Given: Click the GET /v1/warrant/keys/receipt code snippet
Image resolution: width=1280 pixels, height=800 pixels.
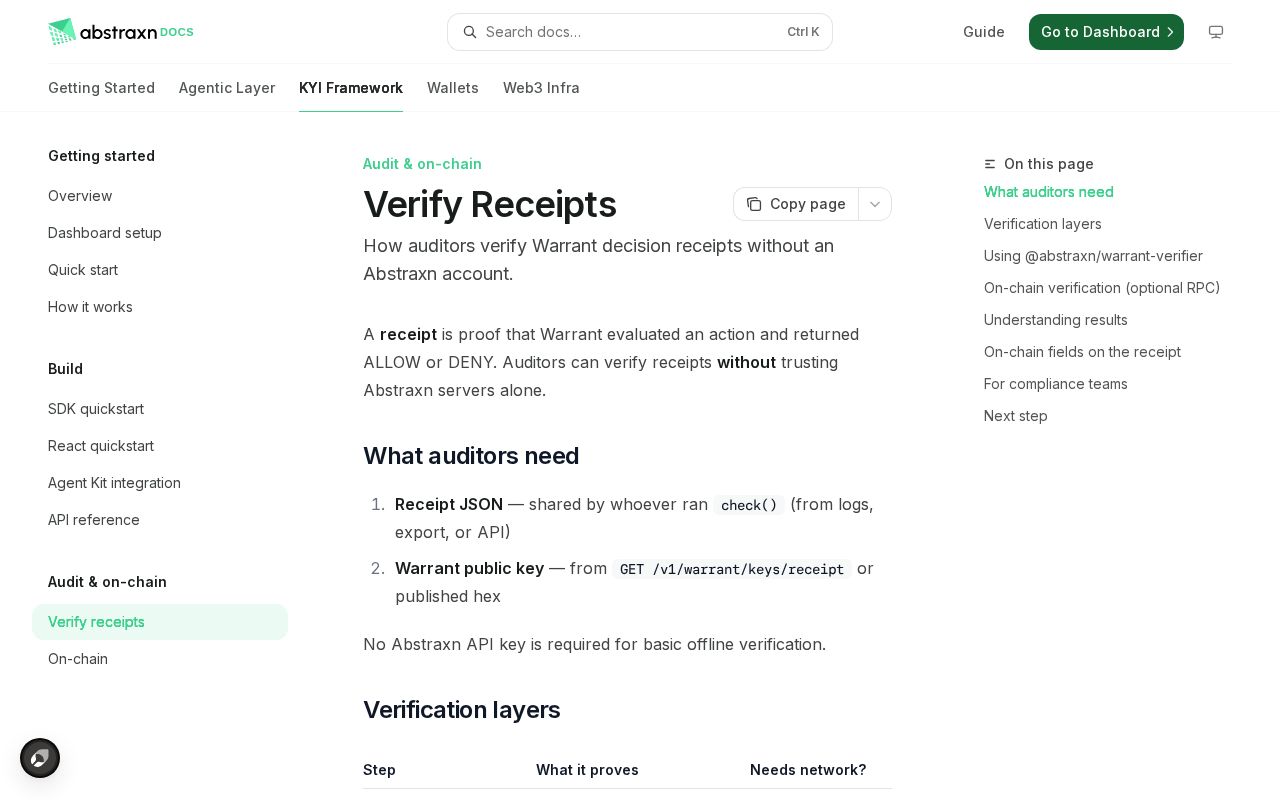Looking at the screenshot, I should (732, 569).
